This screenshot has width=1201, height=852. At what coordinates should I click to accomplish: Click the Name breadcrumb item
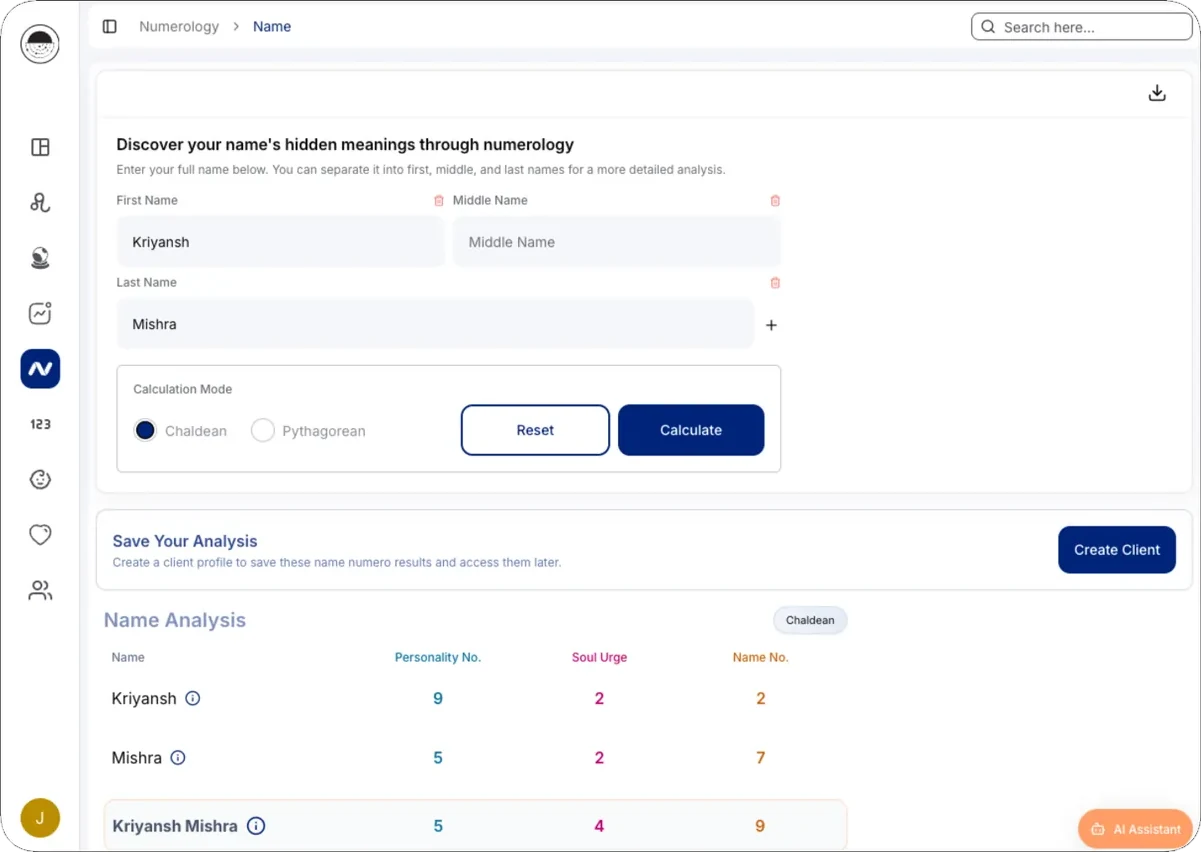[x=272, y=27]
